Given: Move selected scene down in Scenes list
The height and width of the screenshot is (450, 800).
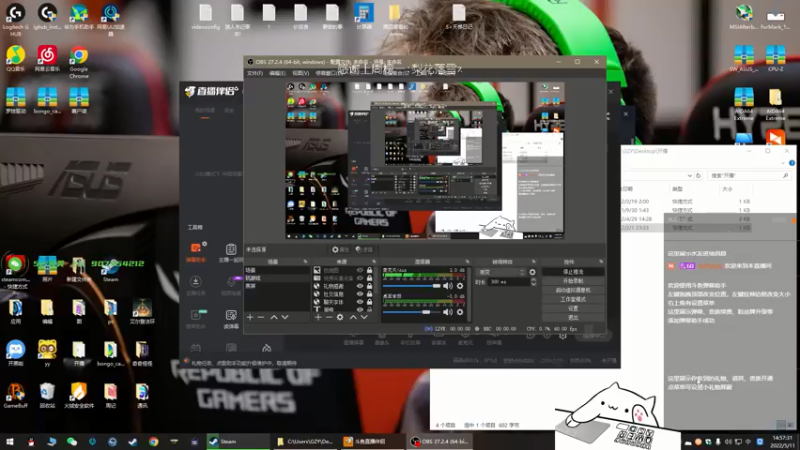Looking at the screenshot, I should (285, 317).
